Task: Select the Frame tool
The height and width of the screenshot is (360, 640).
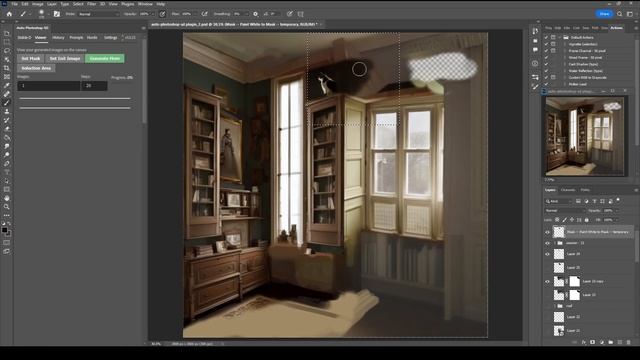Action: tap(7, 77)
